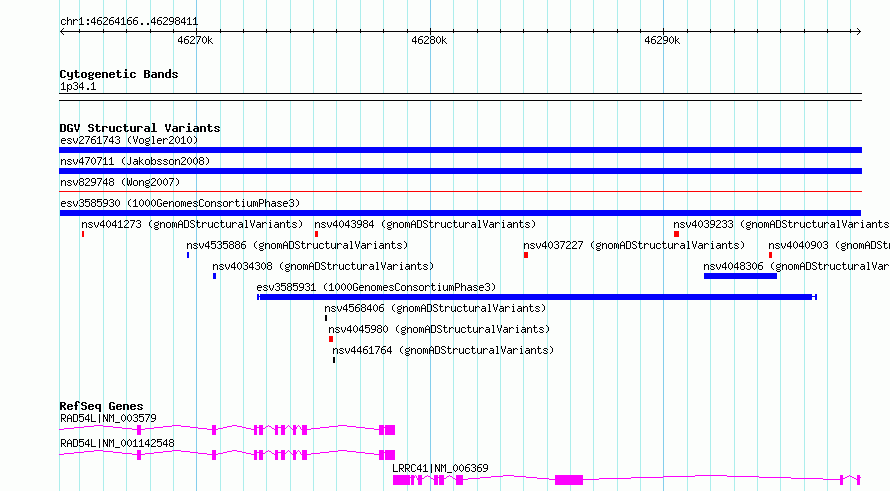
Task: Click the first exon block of LRRC41
Action: [x=401, y=480]
